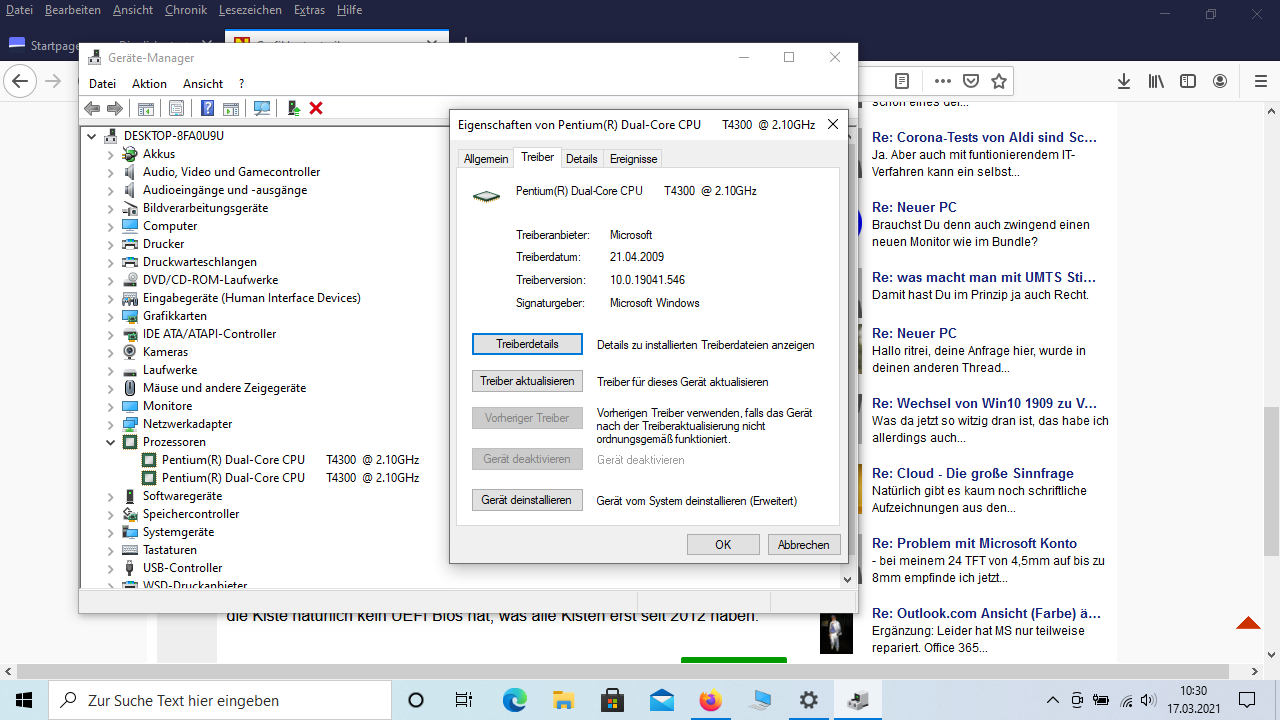This screenshot has width=1280, height=720.
Task: Confirm the dialog with OK
Action: pyautogui.click(x=723, y=545)
